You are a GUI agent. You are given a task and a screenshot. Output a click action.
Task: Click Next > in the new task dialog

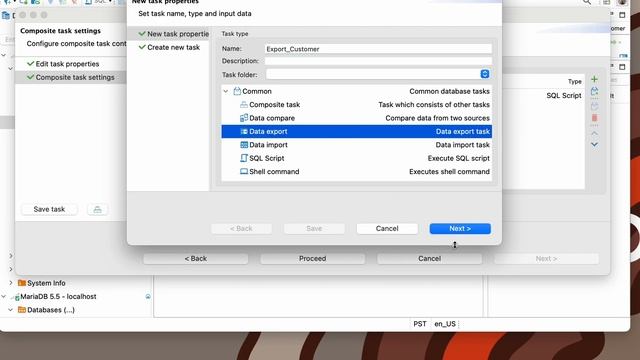point(460,229)
